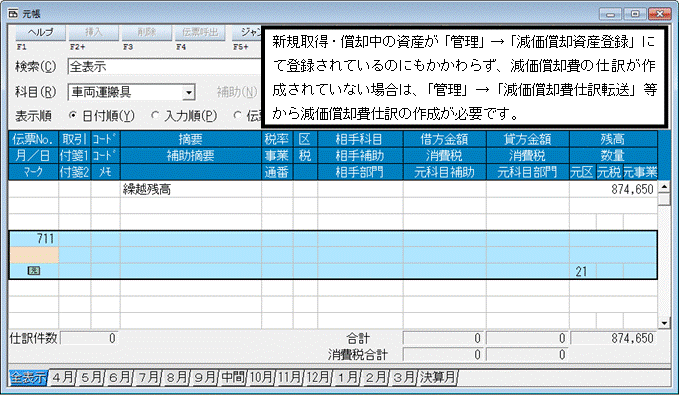The height and width of the screenshot is (396, 679).
Task: Switch to the 9月 tab
Action: click(x=204, y=377)
